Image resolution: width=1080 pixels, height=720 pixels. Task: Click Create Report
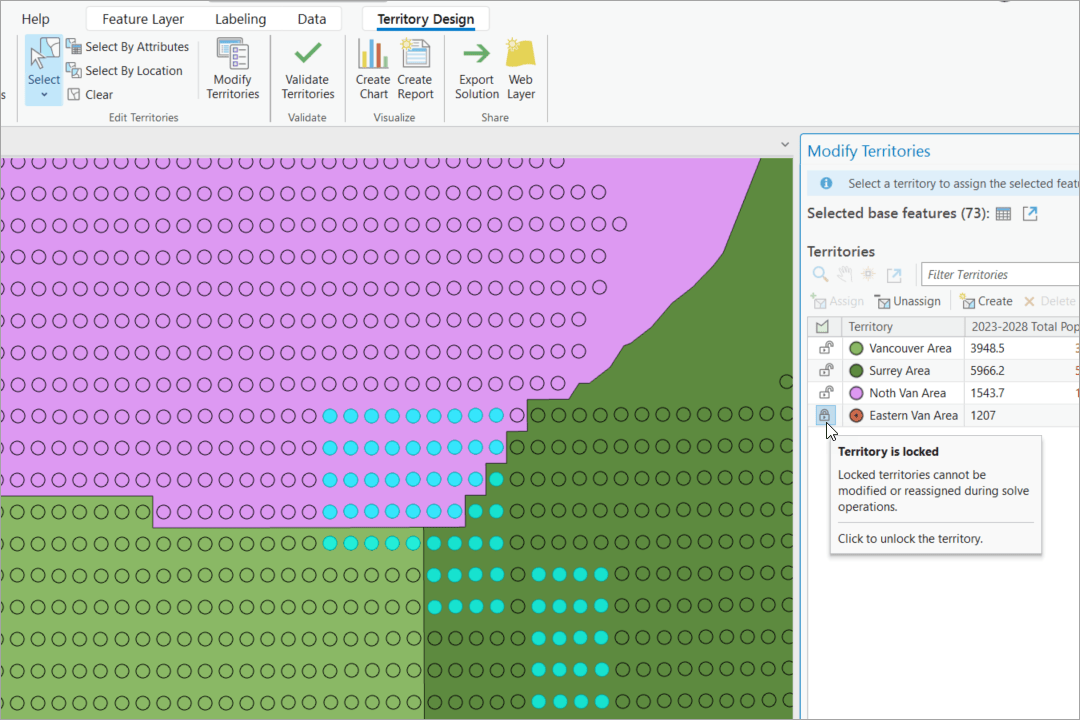tap(415, 69)
